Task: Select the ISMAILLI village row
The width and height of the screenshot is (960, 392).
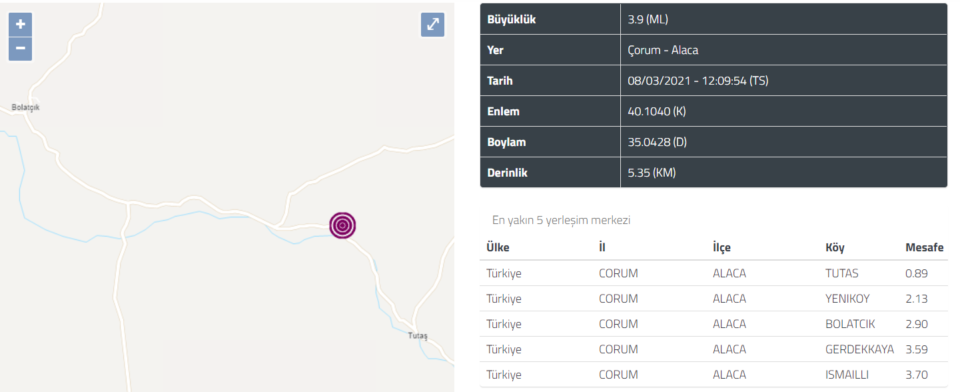Action: pyautogui.click(x=713, y=374)
